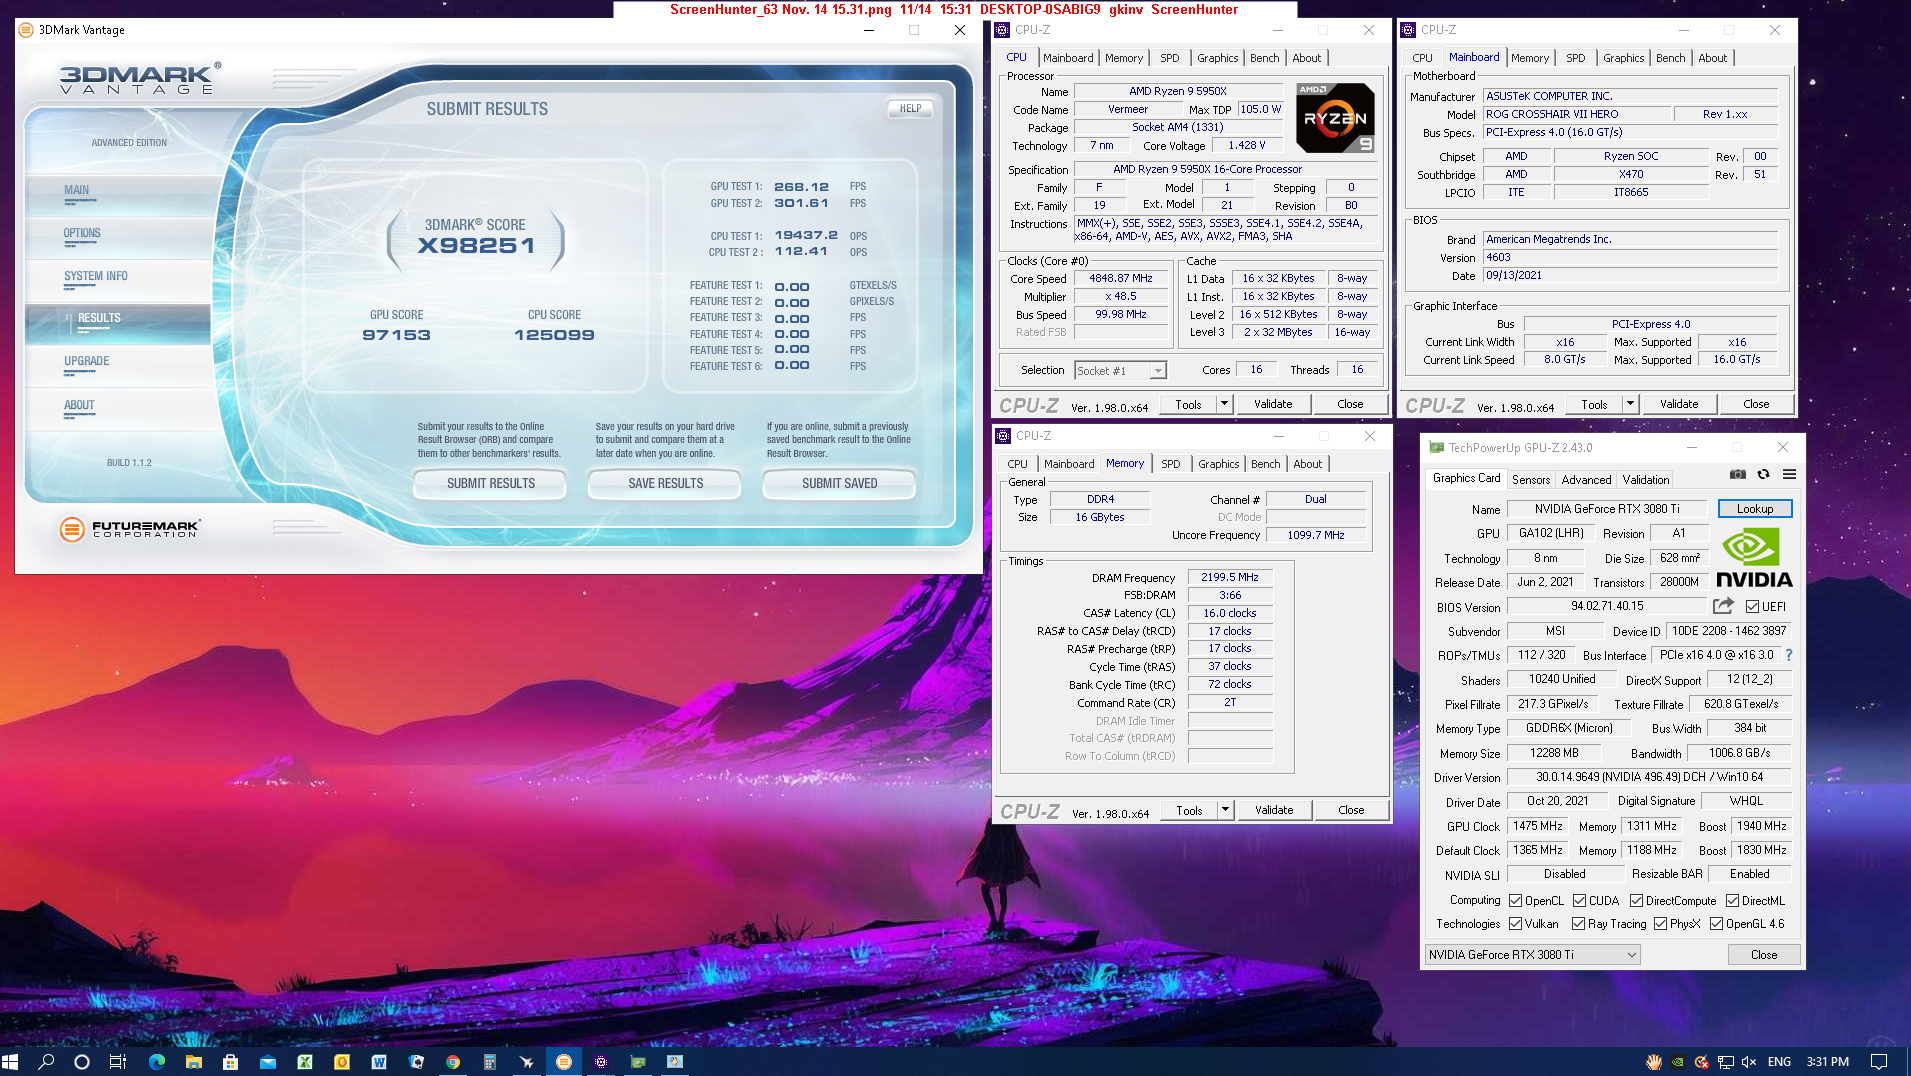Toggle the Ray Tracing checkbox
Screen dimensions: 1911x1076
point(1578,924)
